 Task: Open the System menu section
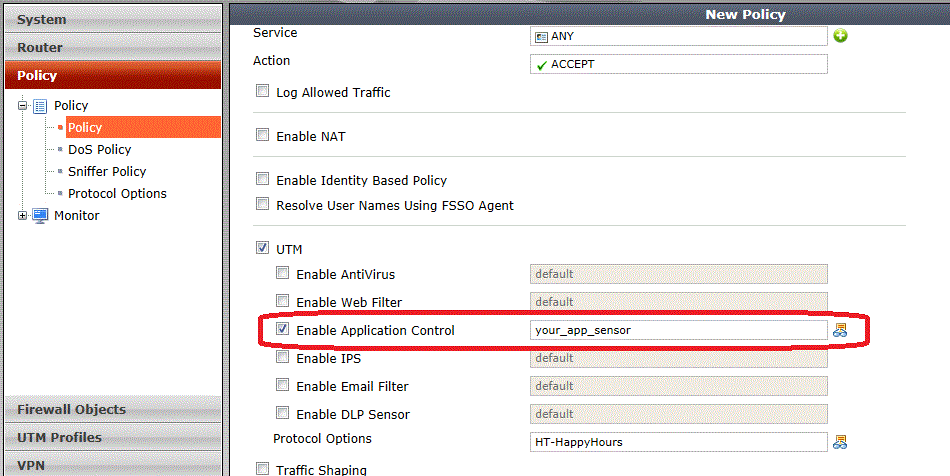[111, 19]
